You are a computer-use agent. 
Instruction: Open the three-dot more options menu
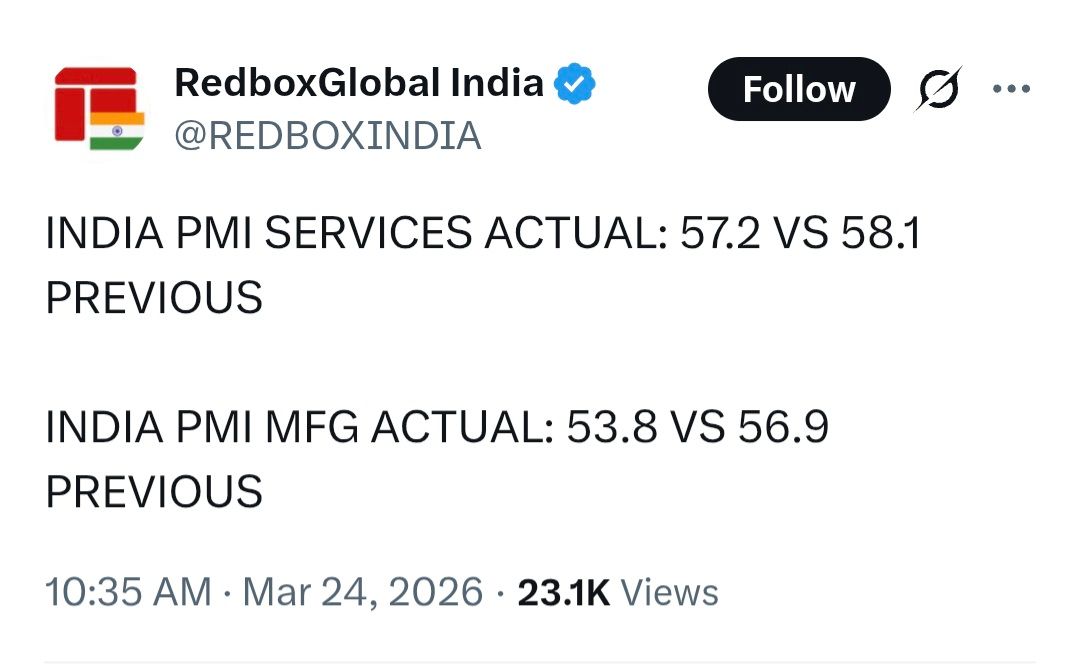pyautogui.click(x=1011, y=89)
